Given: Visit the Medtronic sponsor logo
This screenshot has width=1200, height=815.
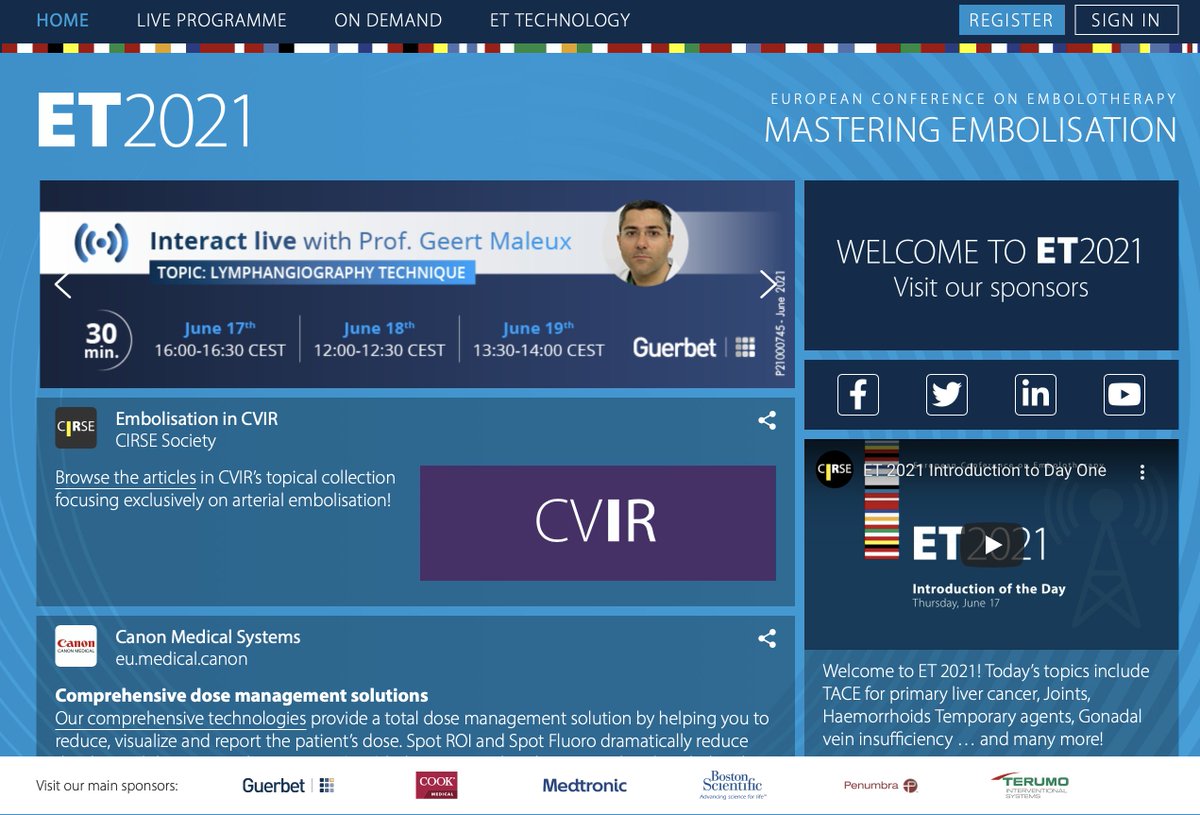Looking at the screenshot, I should (584, 785).
